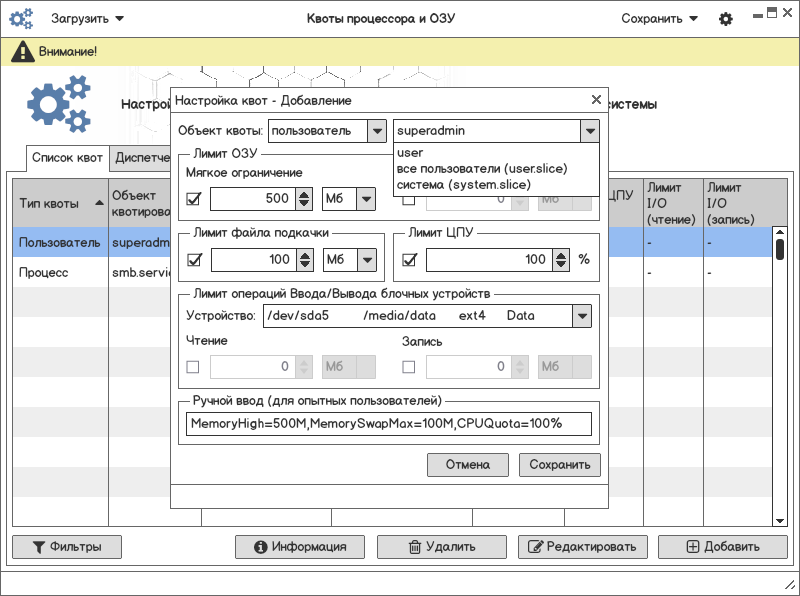Click the app gears logo in title bar
The height and width of the screenshot is (596, 800).
(21, 19)
